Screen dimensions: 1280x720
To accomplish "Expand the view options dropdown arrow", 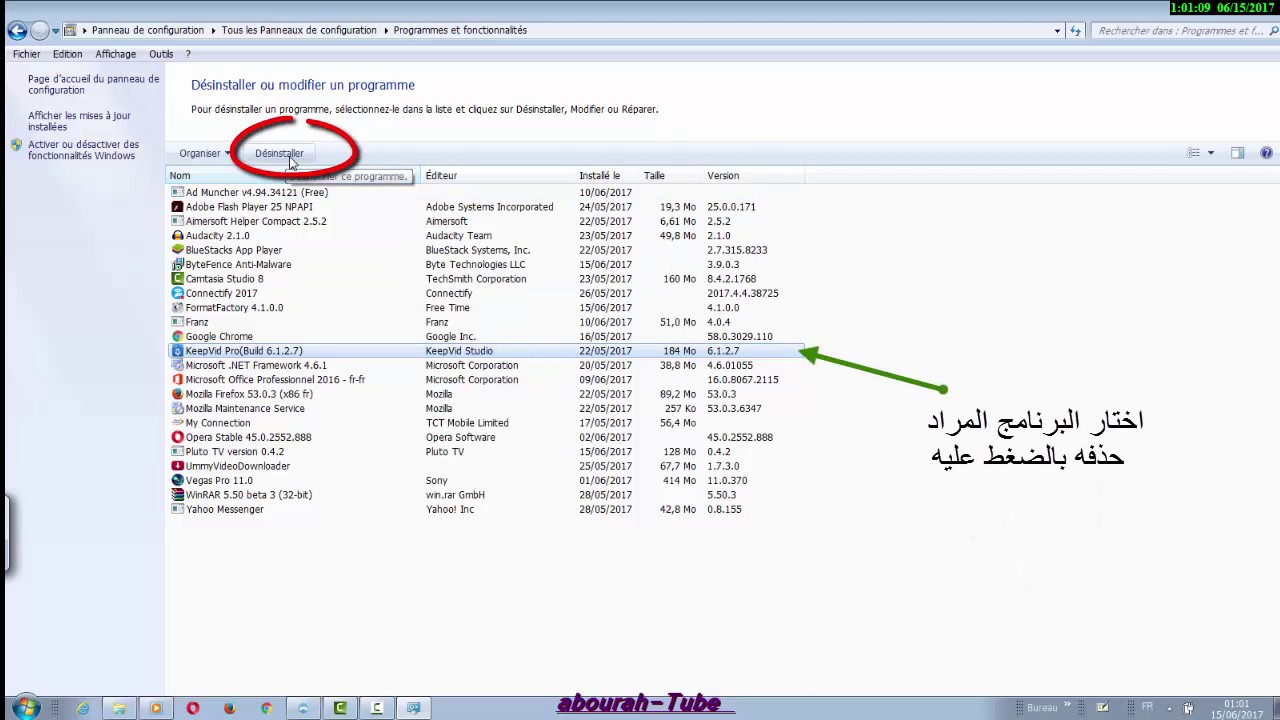I will pos(1210,153).
